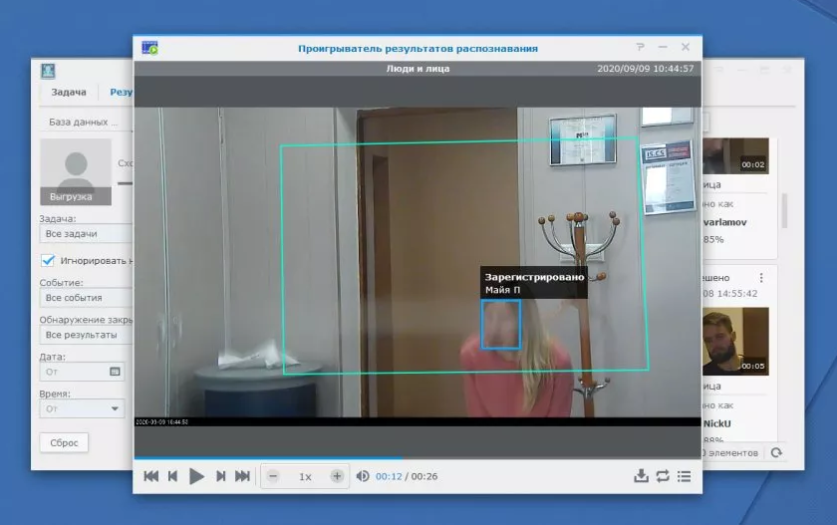Toggle loop playback icon
The height and width of the screenshot is (525, 837).
coord(662,476)
